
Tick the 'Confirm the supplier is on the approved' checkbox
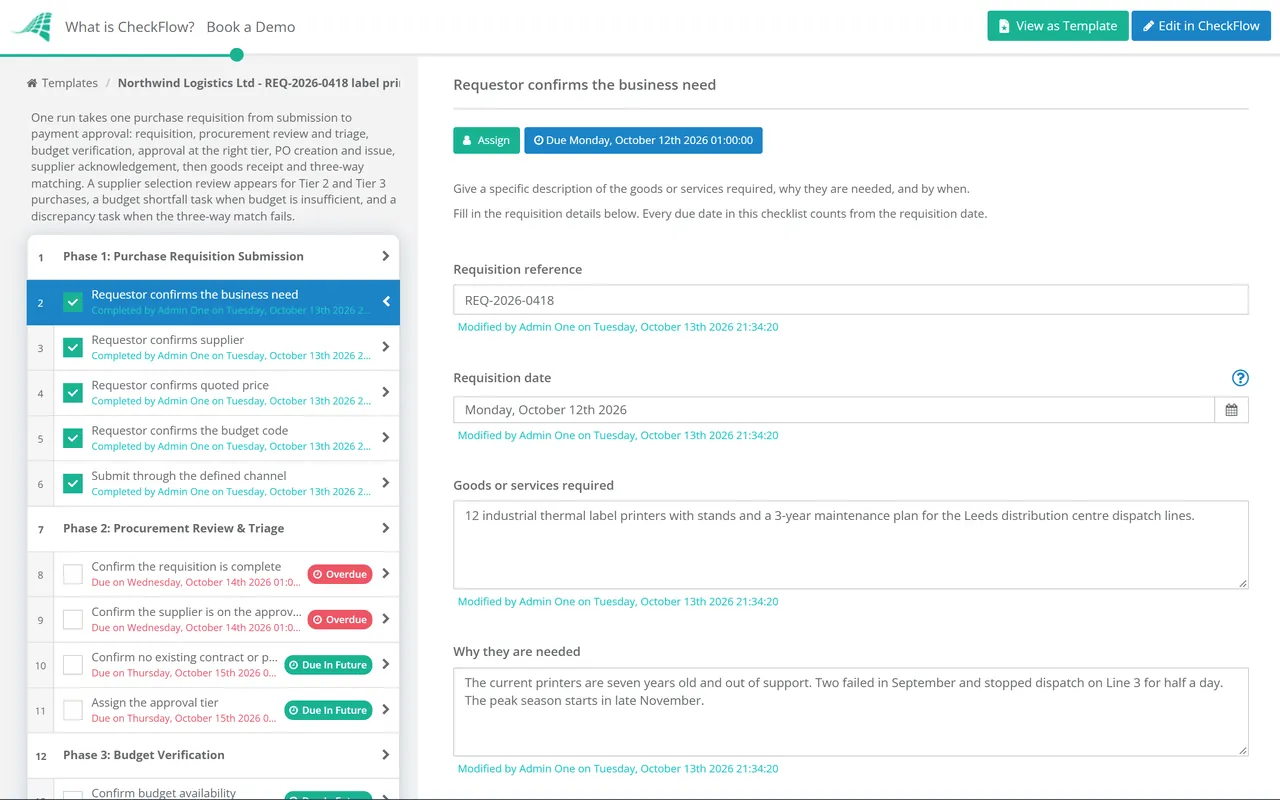click(73, 620)
